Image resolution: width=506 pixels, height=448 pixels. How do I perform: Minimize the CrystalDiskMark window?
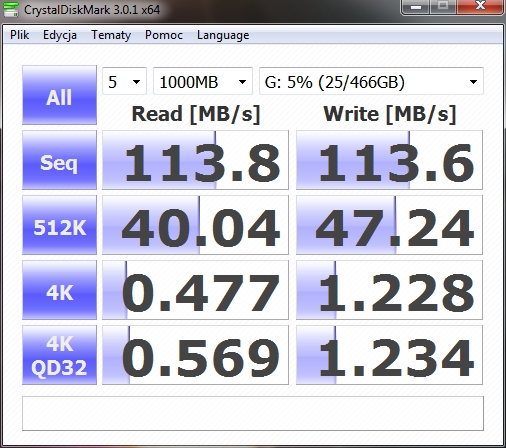point(416,7)
